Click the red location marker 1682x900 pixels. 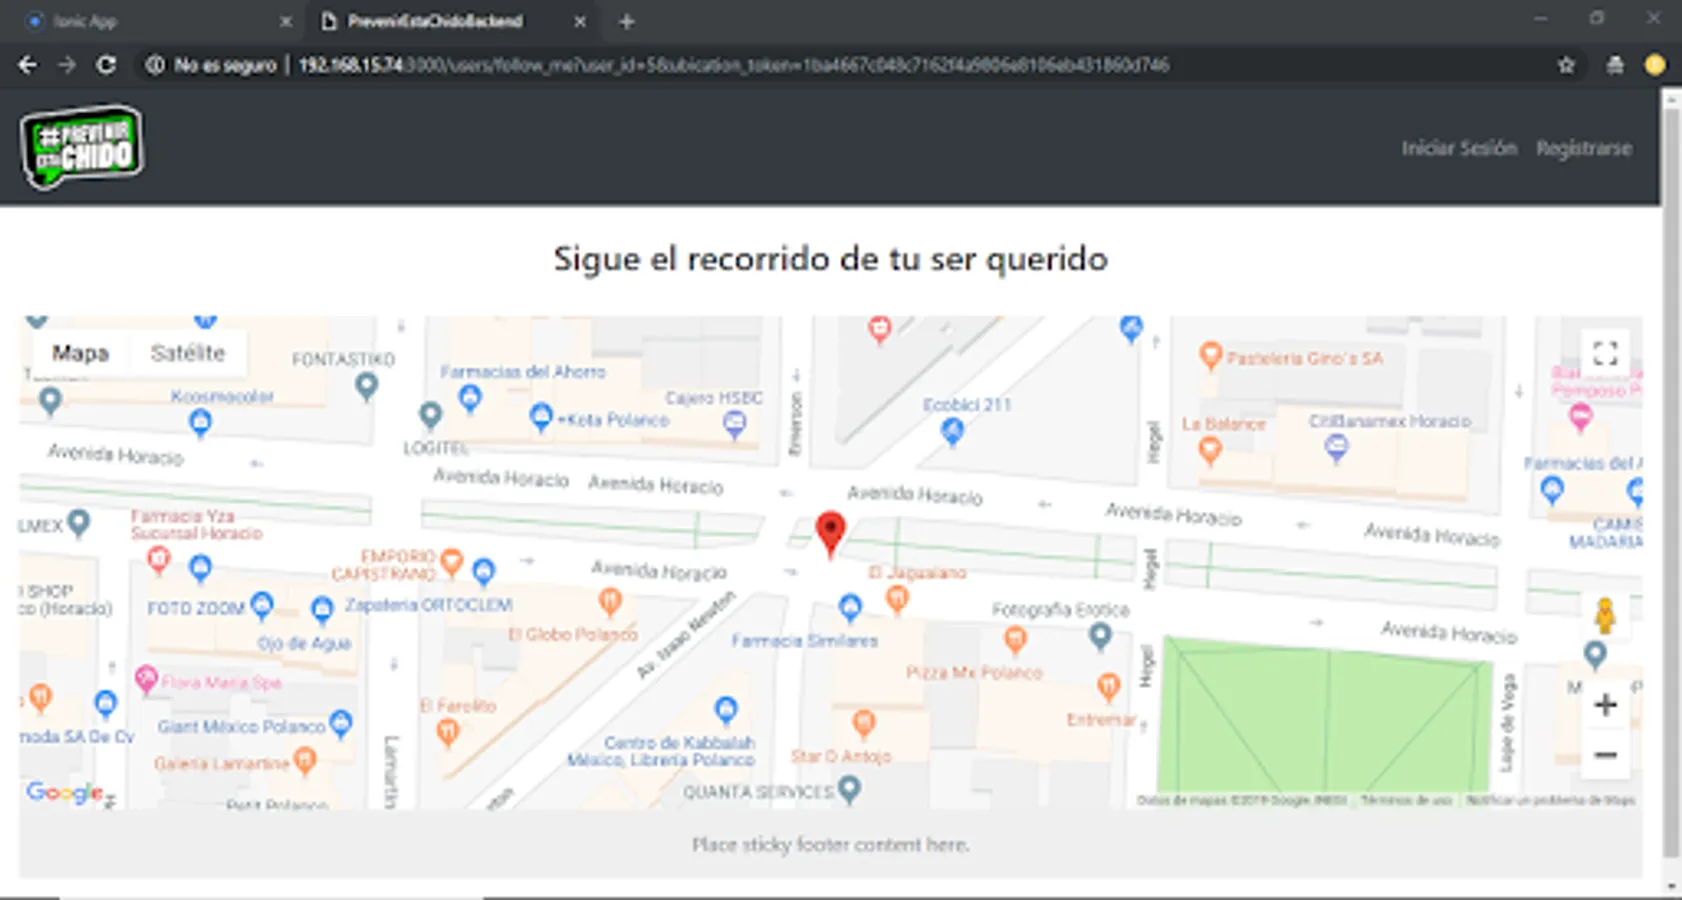pos(830,533)
